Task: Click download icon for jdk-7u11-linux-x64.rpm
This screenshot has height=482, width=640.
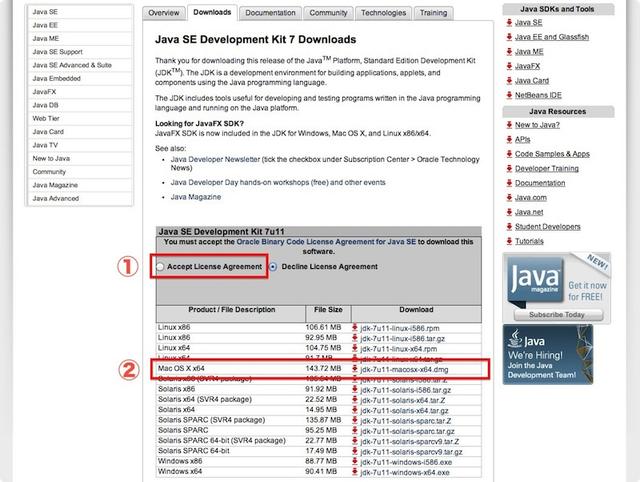Action: click(355, 349)
